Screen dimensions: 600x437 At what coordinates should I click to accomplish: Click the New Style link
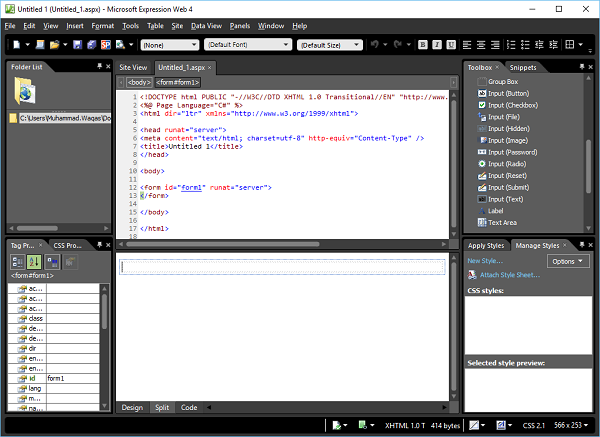coord(485,260)
